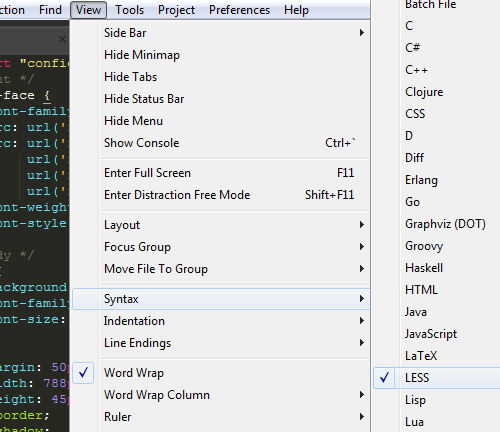This screenshot has height=432, width=500.
Task: Set syntax to Groovy
Action: [x=437, y=246]
